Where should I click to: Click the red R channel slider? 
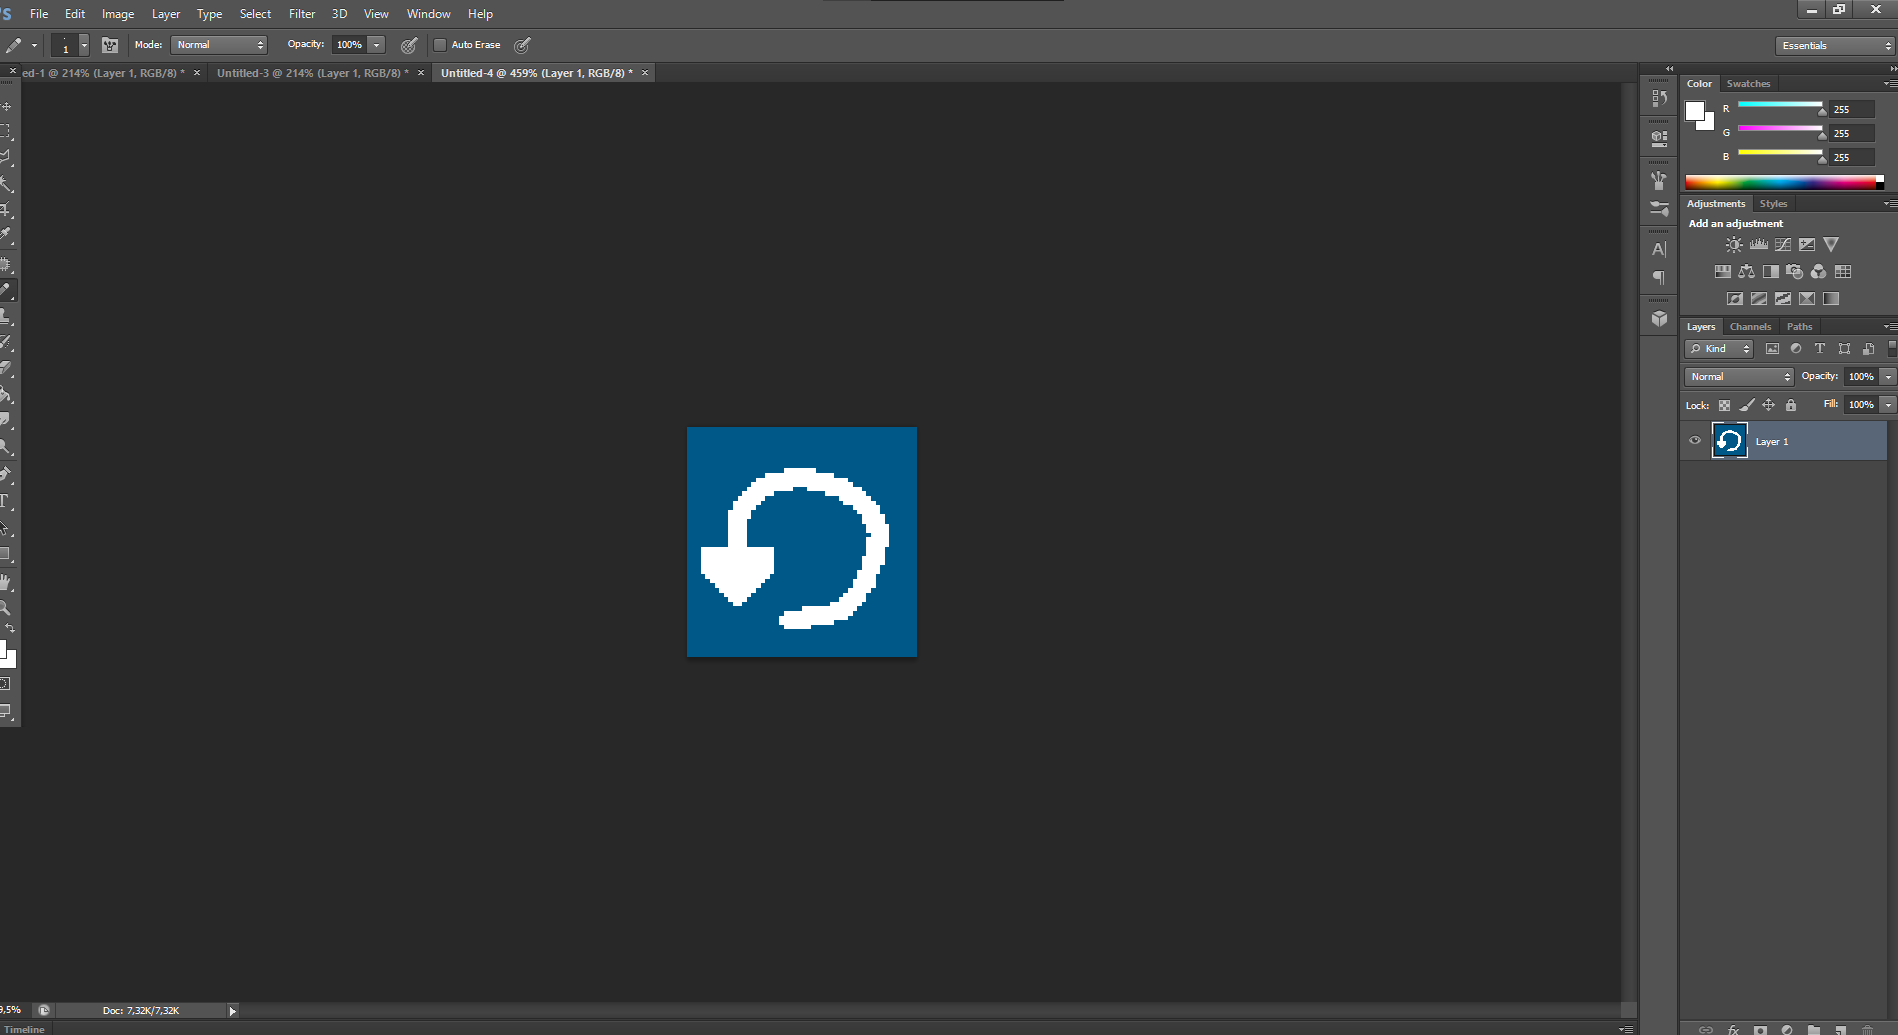[x=1780, y=105]
